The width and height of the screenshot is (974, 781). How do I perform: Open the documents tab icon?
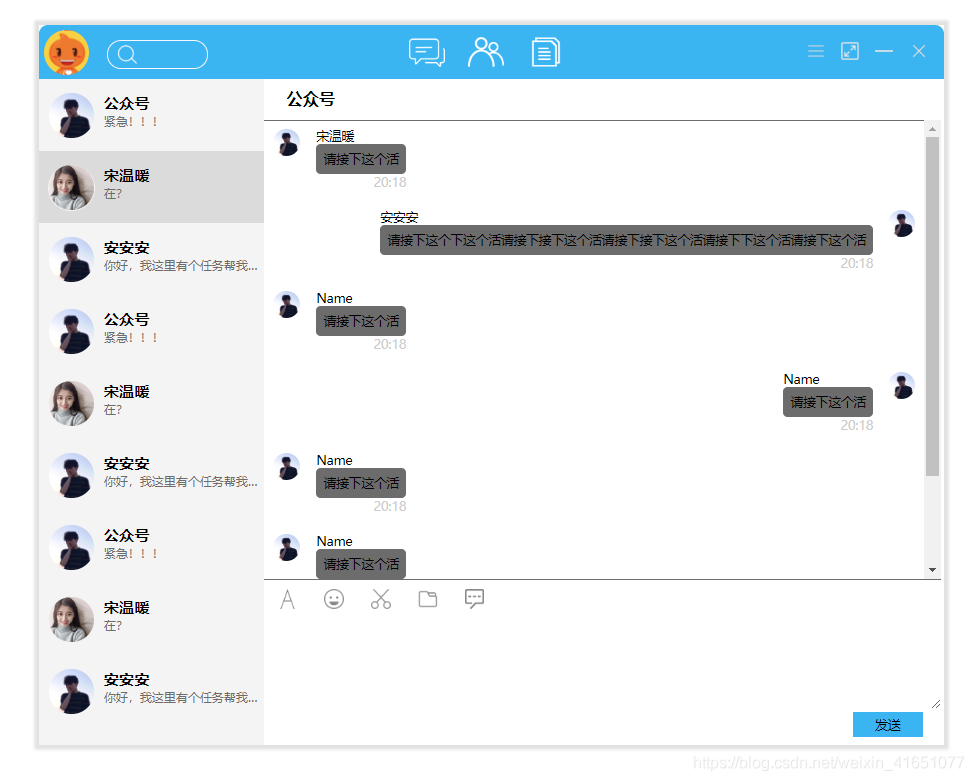(546, 52)
